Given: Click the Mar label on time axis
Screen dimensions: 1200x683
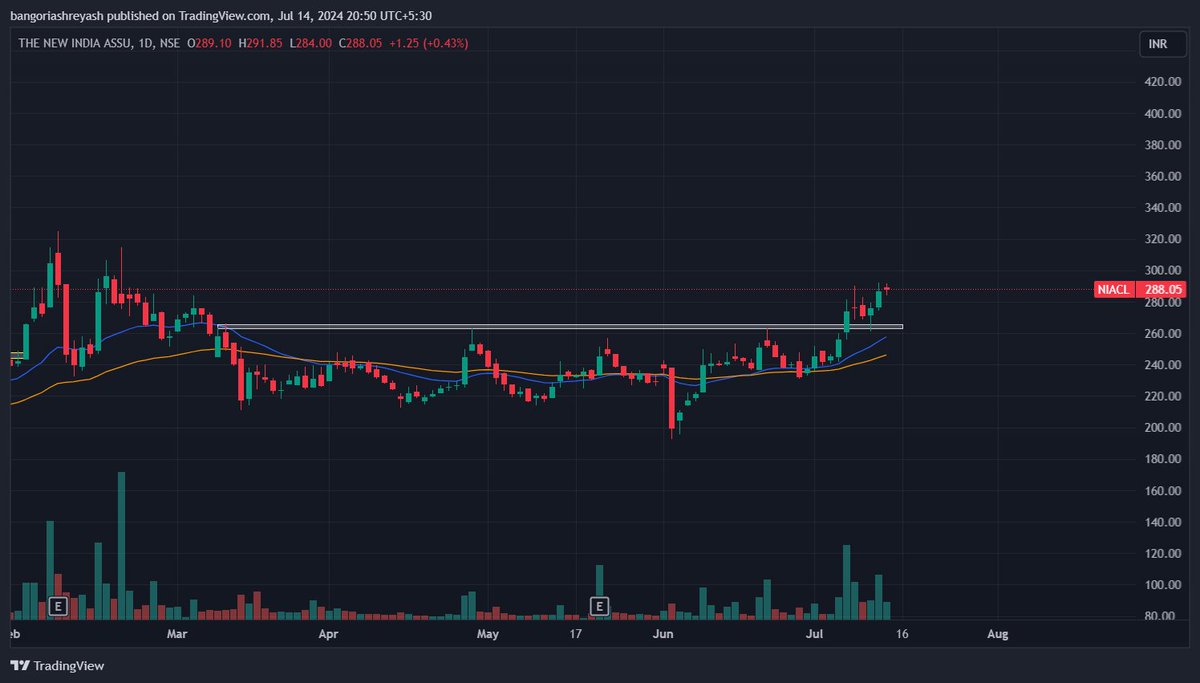Looking at the screenshot, I should [x=178, y=634].
